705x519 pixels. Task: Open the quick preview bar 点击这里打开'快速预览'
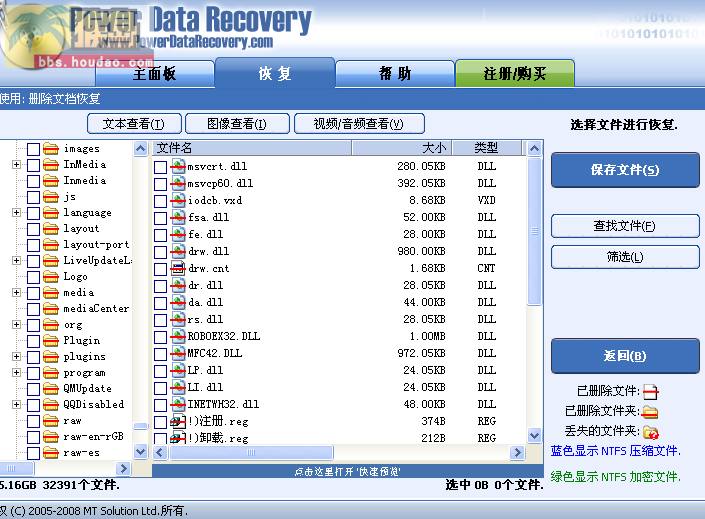(348, 471)
